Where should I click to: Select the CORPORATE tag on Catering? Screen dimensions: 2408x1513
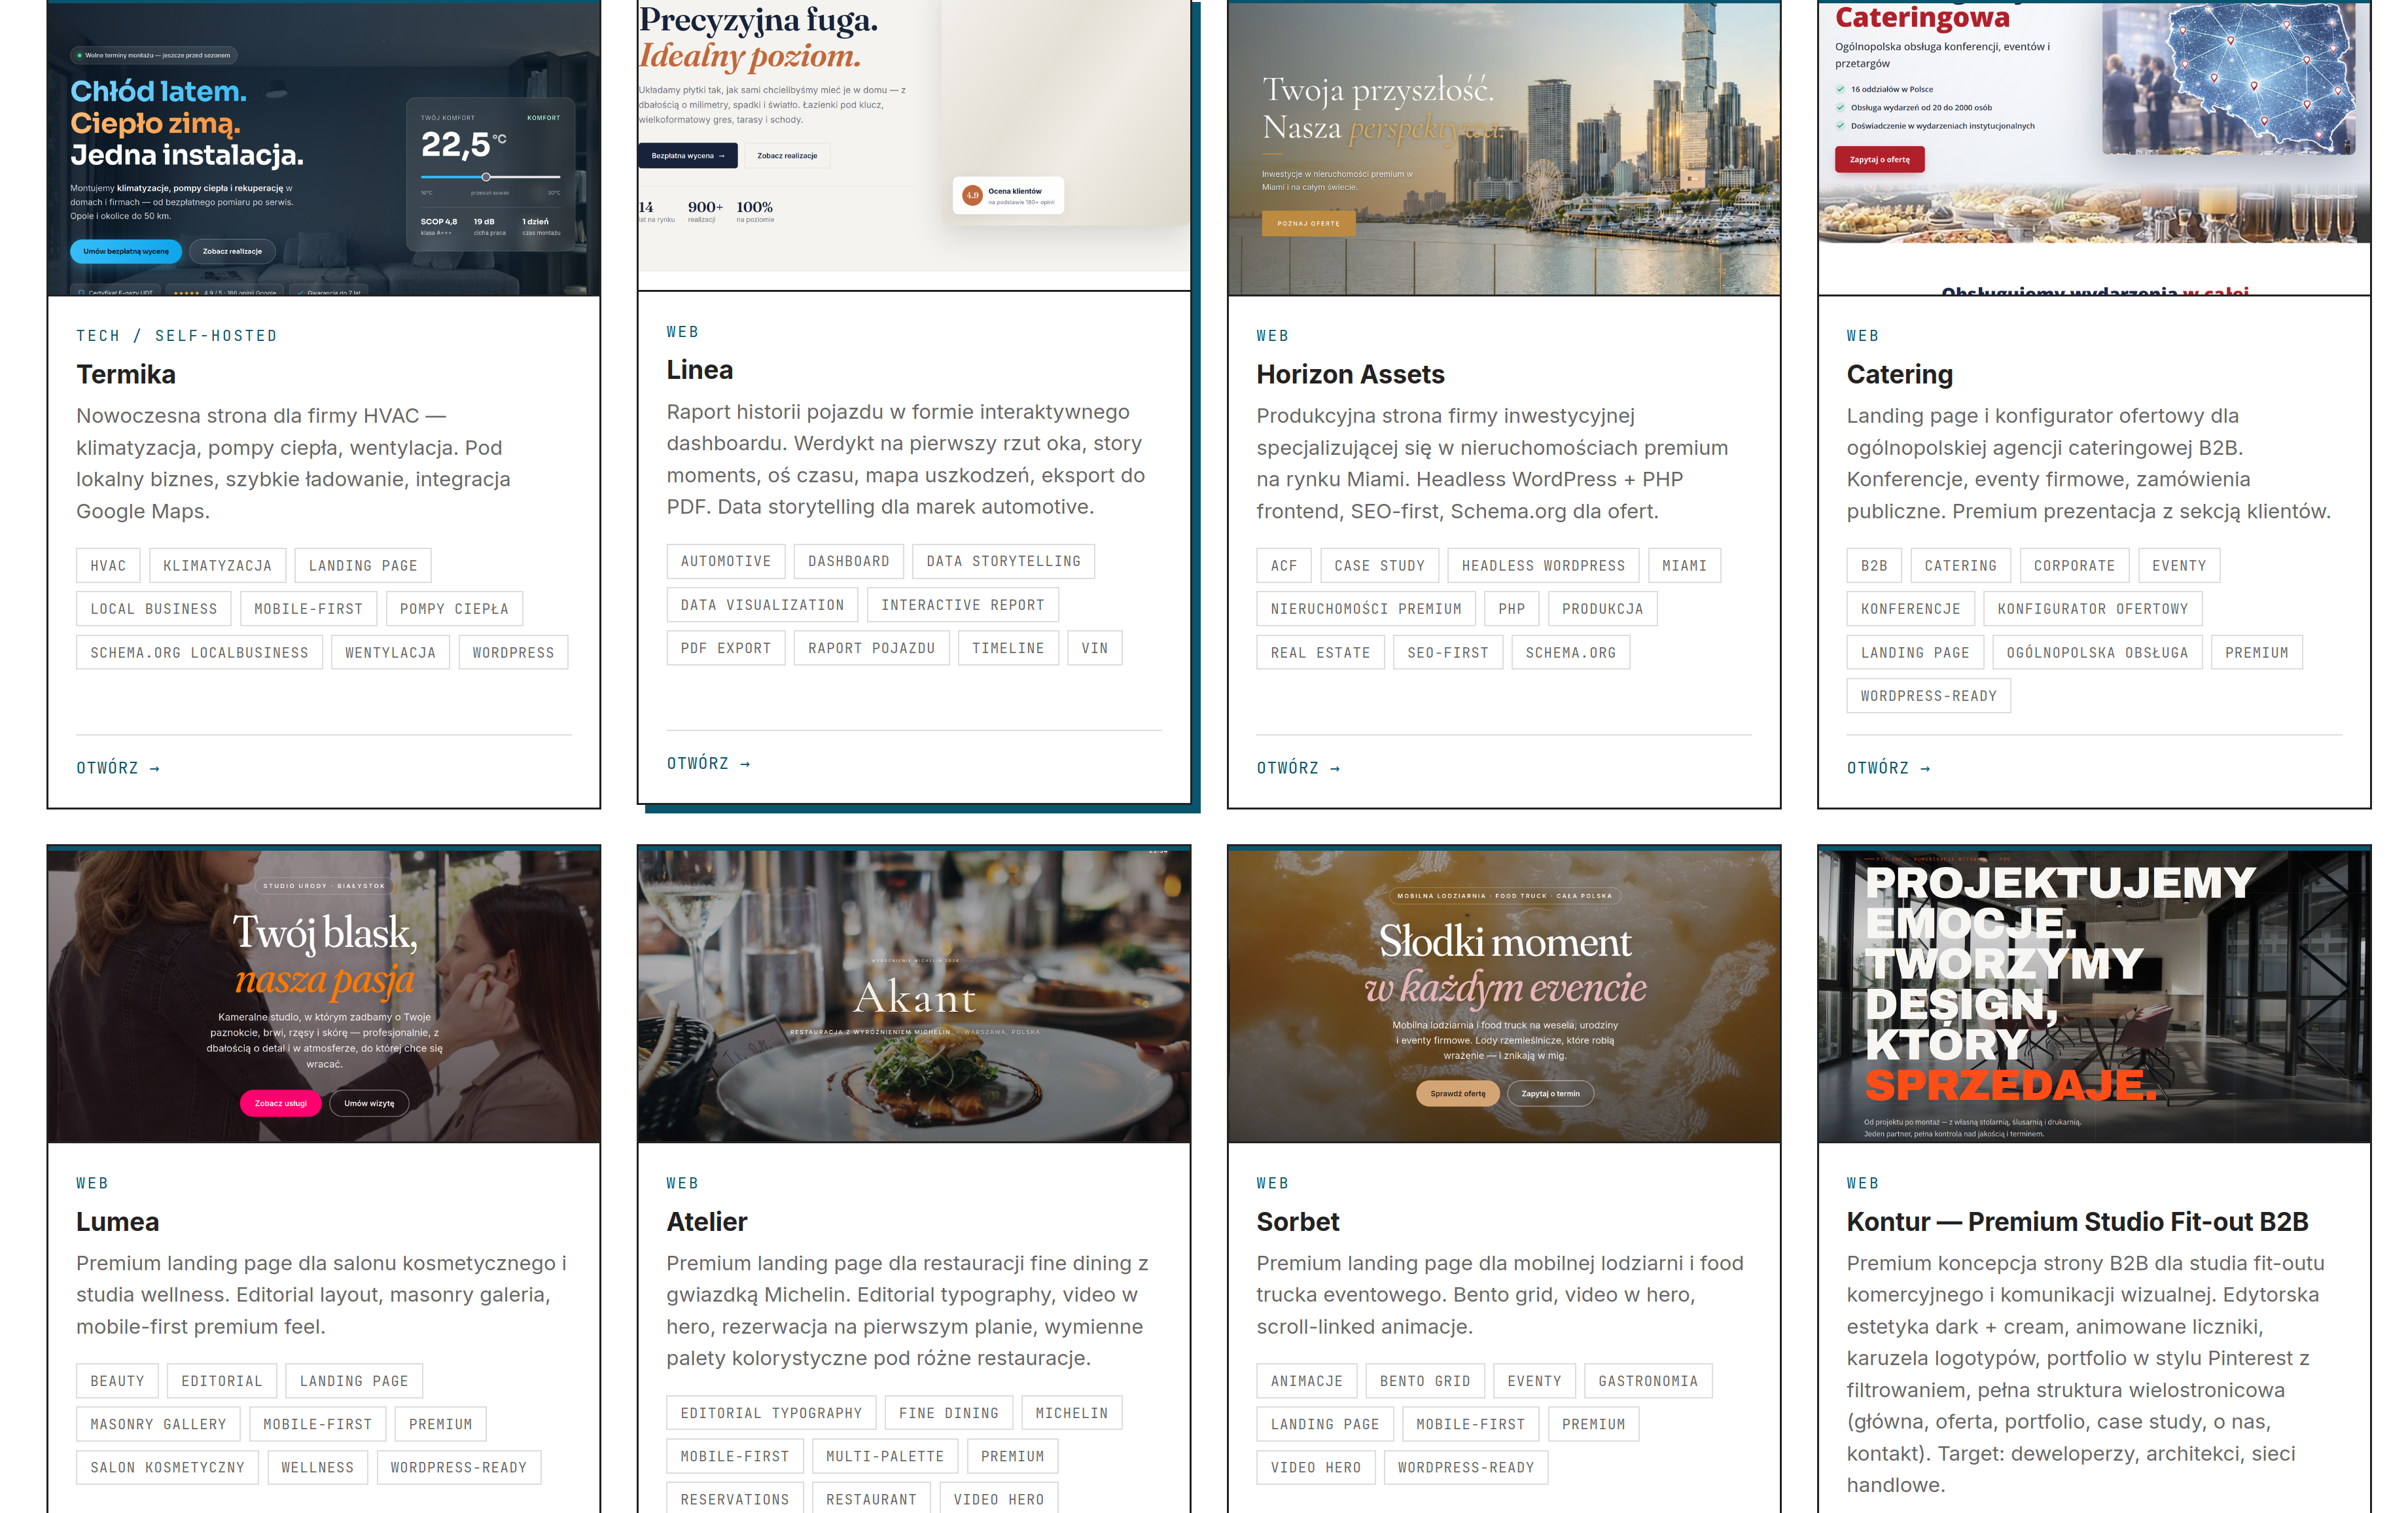pyautogui.click(x=2074, y=565)
